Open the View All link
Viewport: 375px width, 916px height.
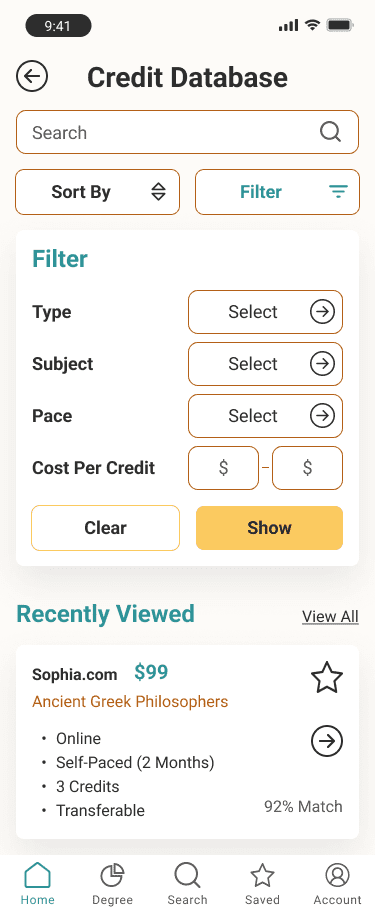pyautogui.click(x=330, y=616)
